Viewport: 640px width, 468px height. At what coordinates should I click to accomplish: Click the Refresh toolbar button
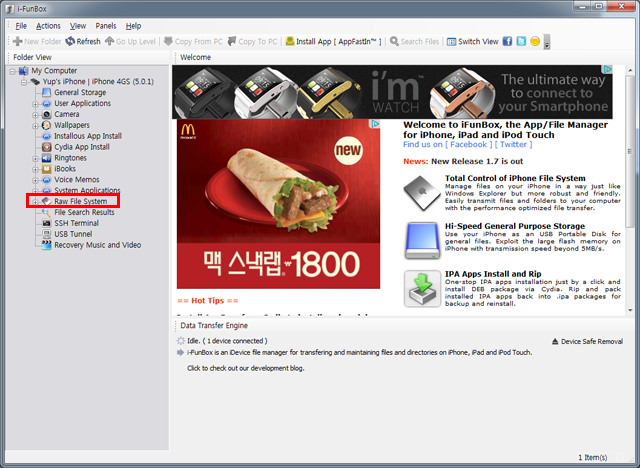pyautogui.click(x=83, y=41)
